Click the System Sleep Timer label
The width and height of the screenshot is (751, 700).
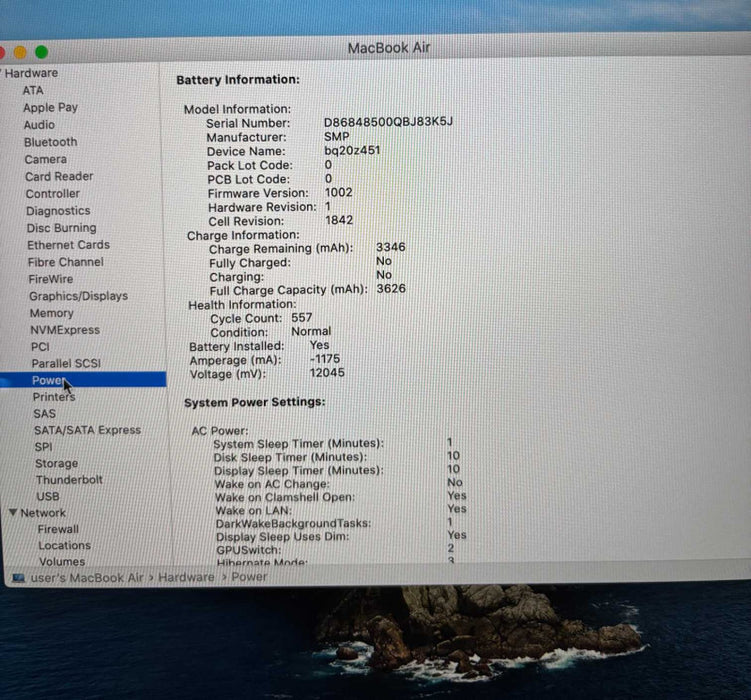point(299,444)
